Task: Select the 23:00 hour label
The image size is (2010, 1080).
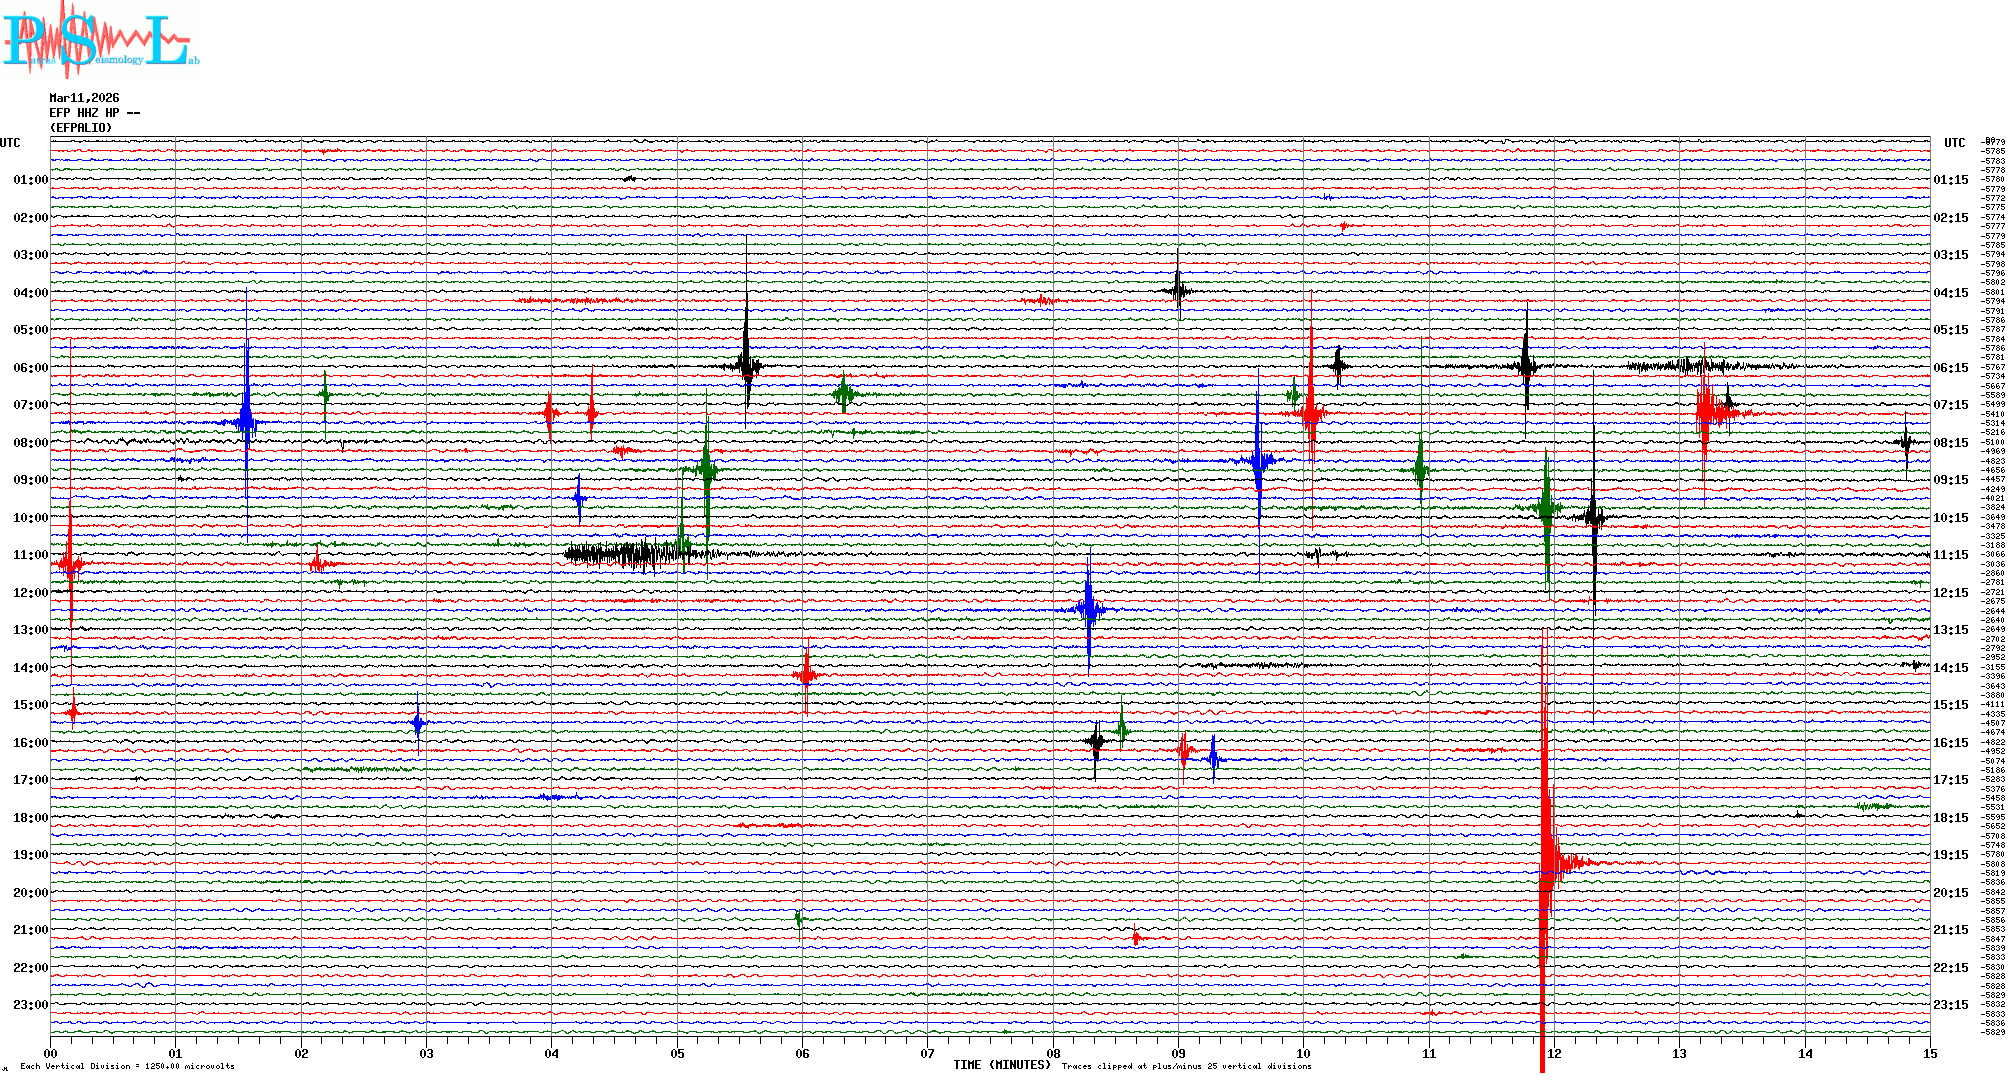Action: pos(30,1005)
